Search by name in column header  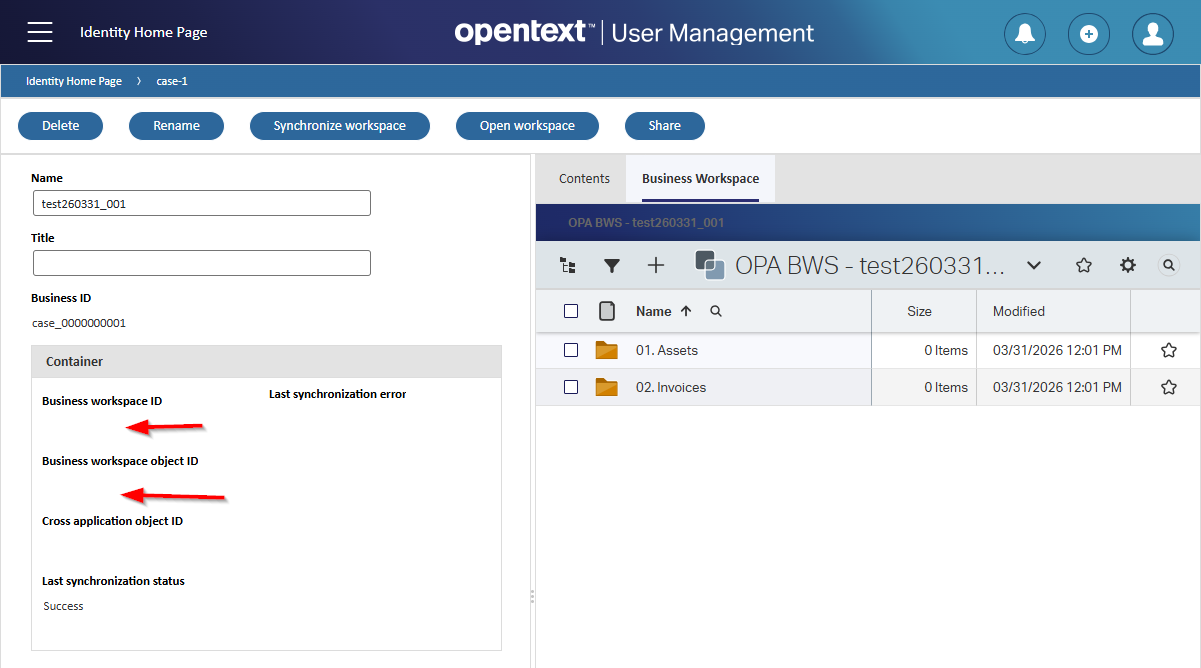point(716,311)
